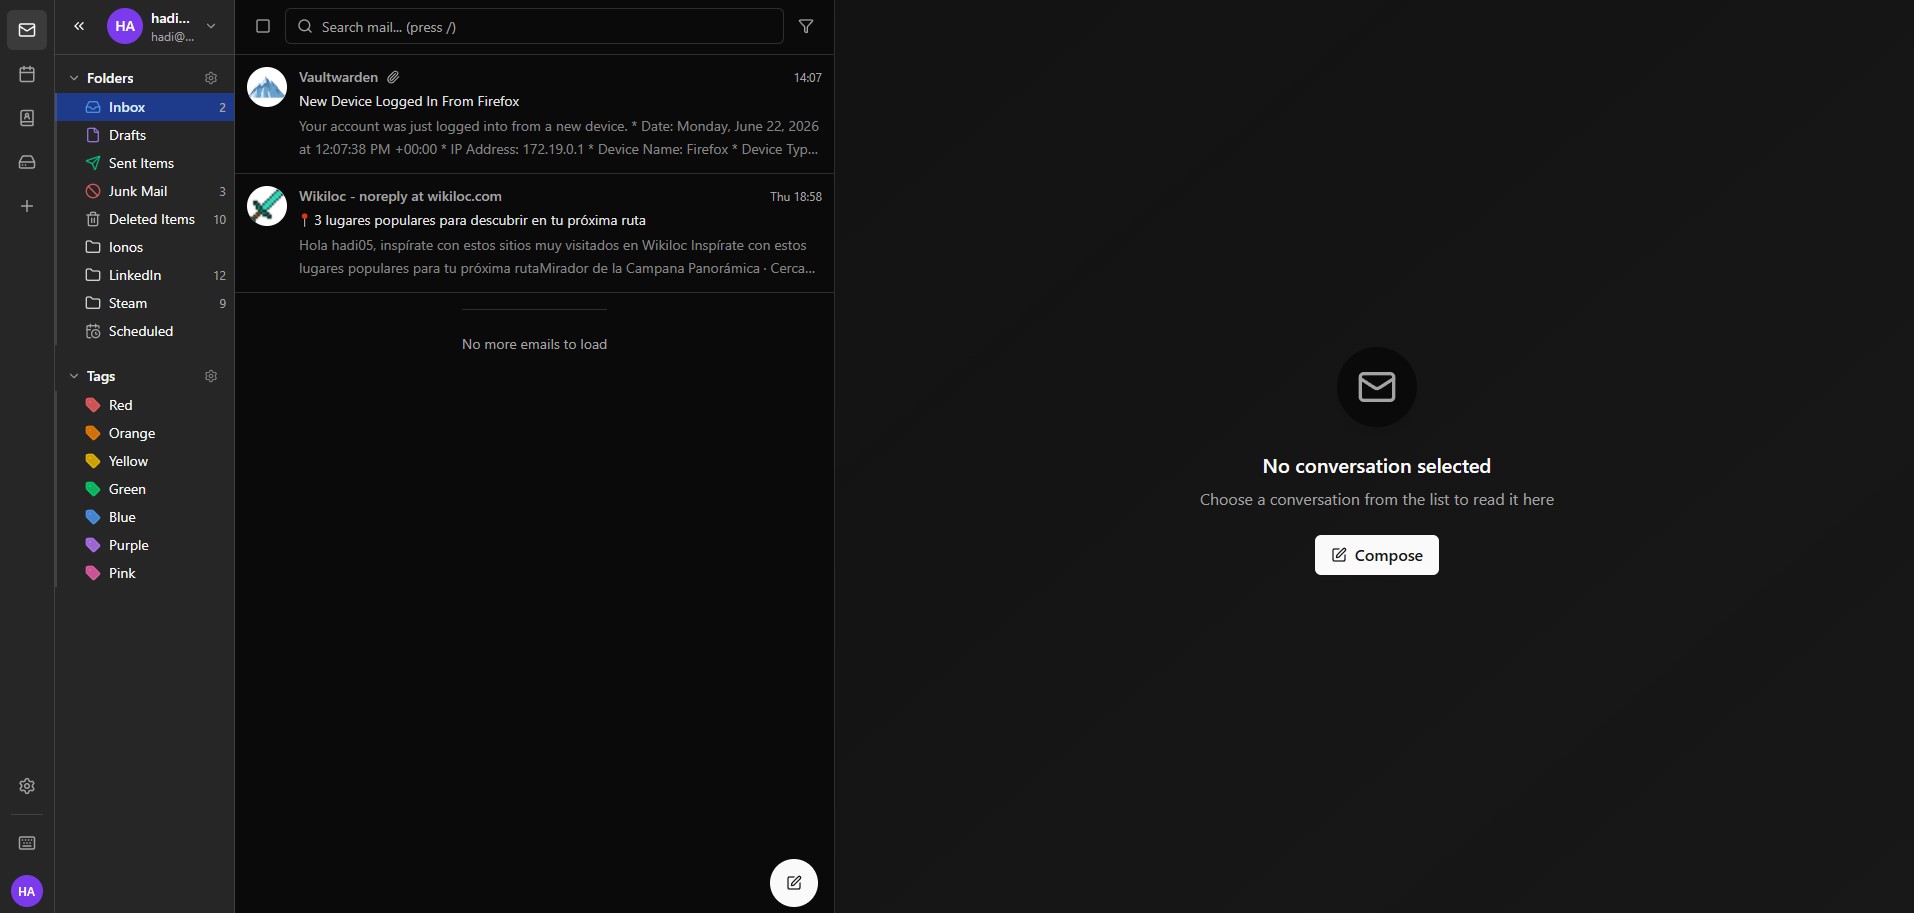This screenshot has height=913, width=1914.
Task: Open the Drafts folder
Action: coord(145,135)
